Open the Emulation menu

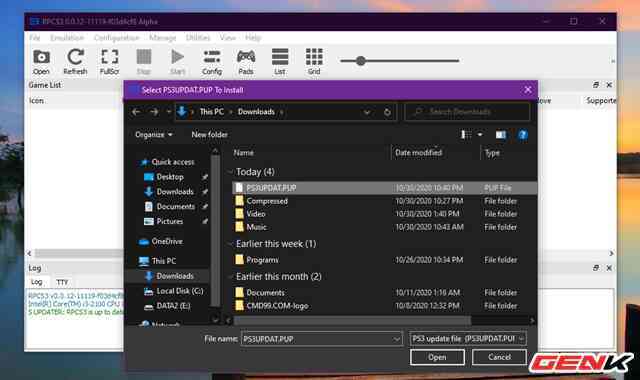click(x=67, y=38)
